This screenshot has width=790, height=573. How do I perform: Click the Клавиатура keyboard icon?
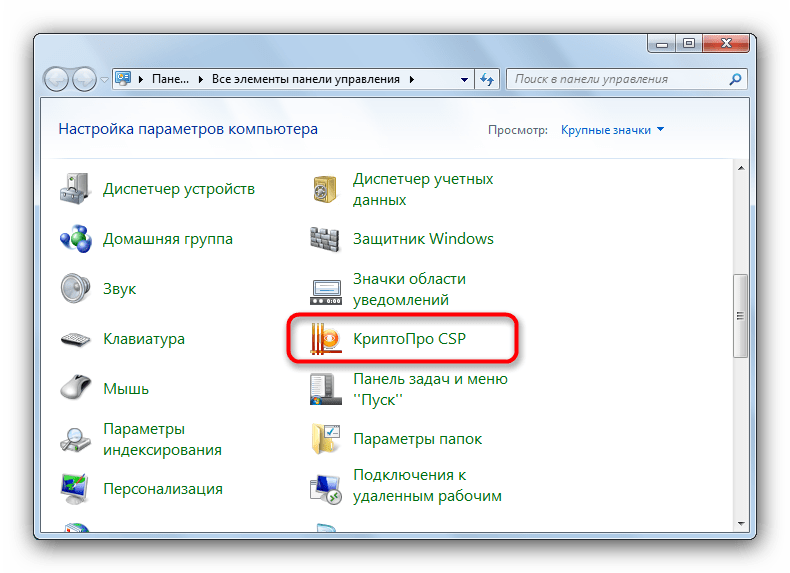75,339
